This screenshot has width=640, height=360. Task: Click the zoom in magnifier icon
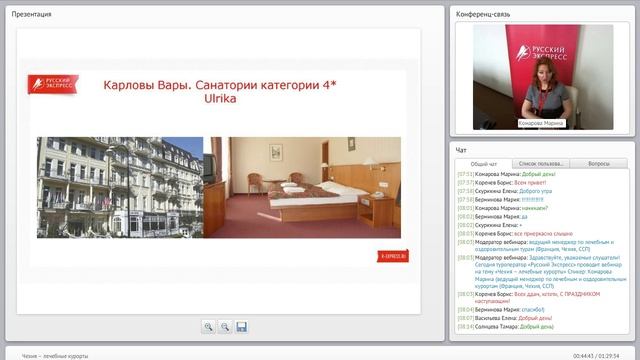coord(208,327)
